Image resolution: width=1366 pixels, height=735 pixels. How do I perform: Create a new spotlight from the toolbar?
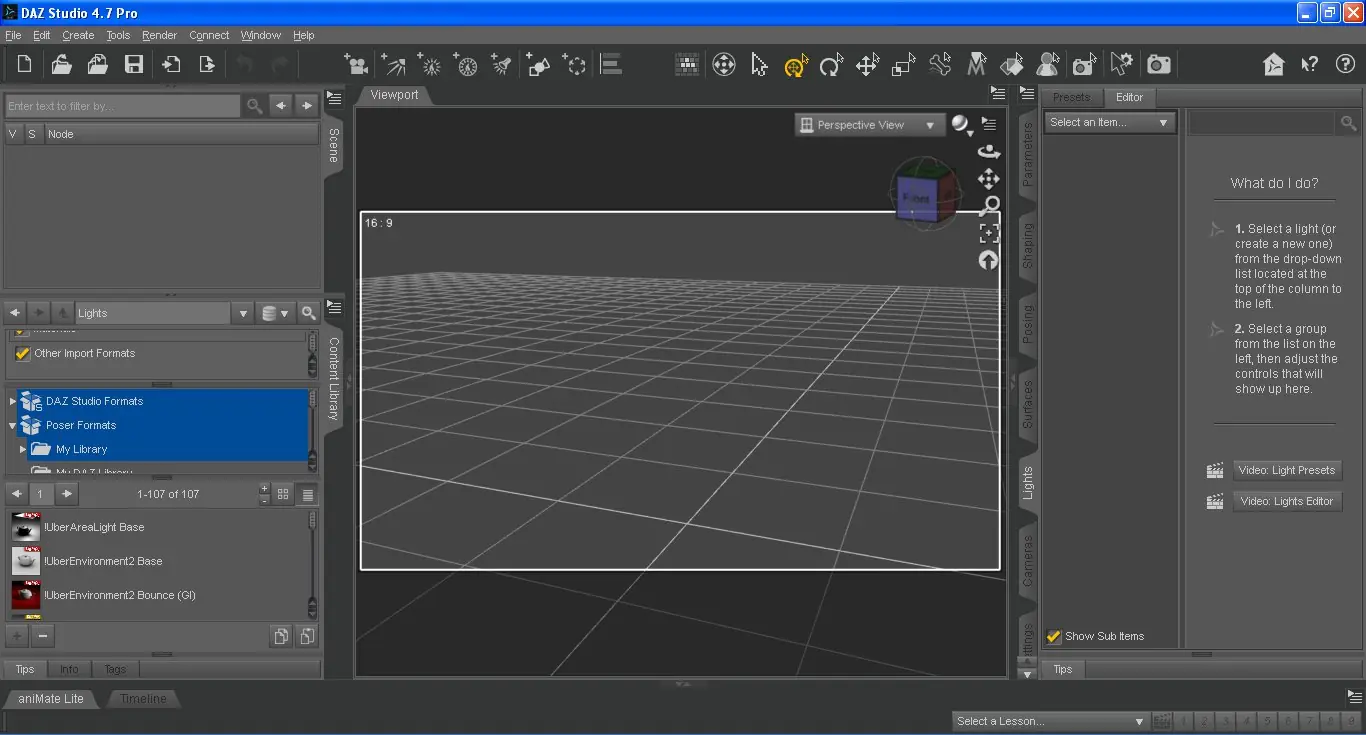(x=501, y=63)
